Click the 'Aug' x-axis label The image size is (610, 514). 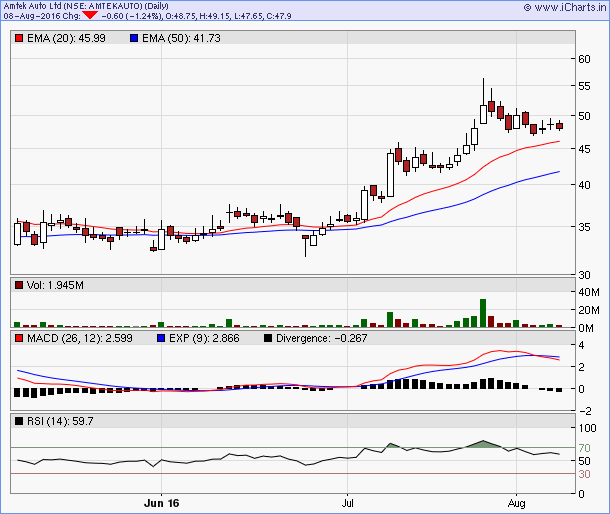point(516,503)
